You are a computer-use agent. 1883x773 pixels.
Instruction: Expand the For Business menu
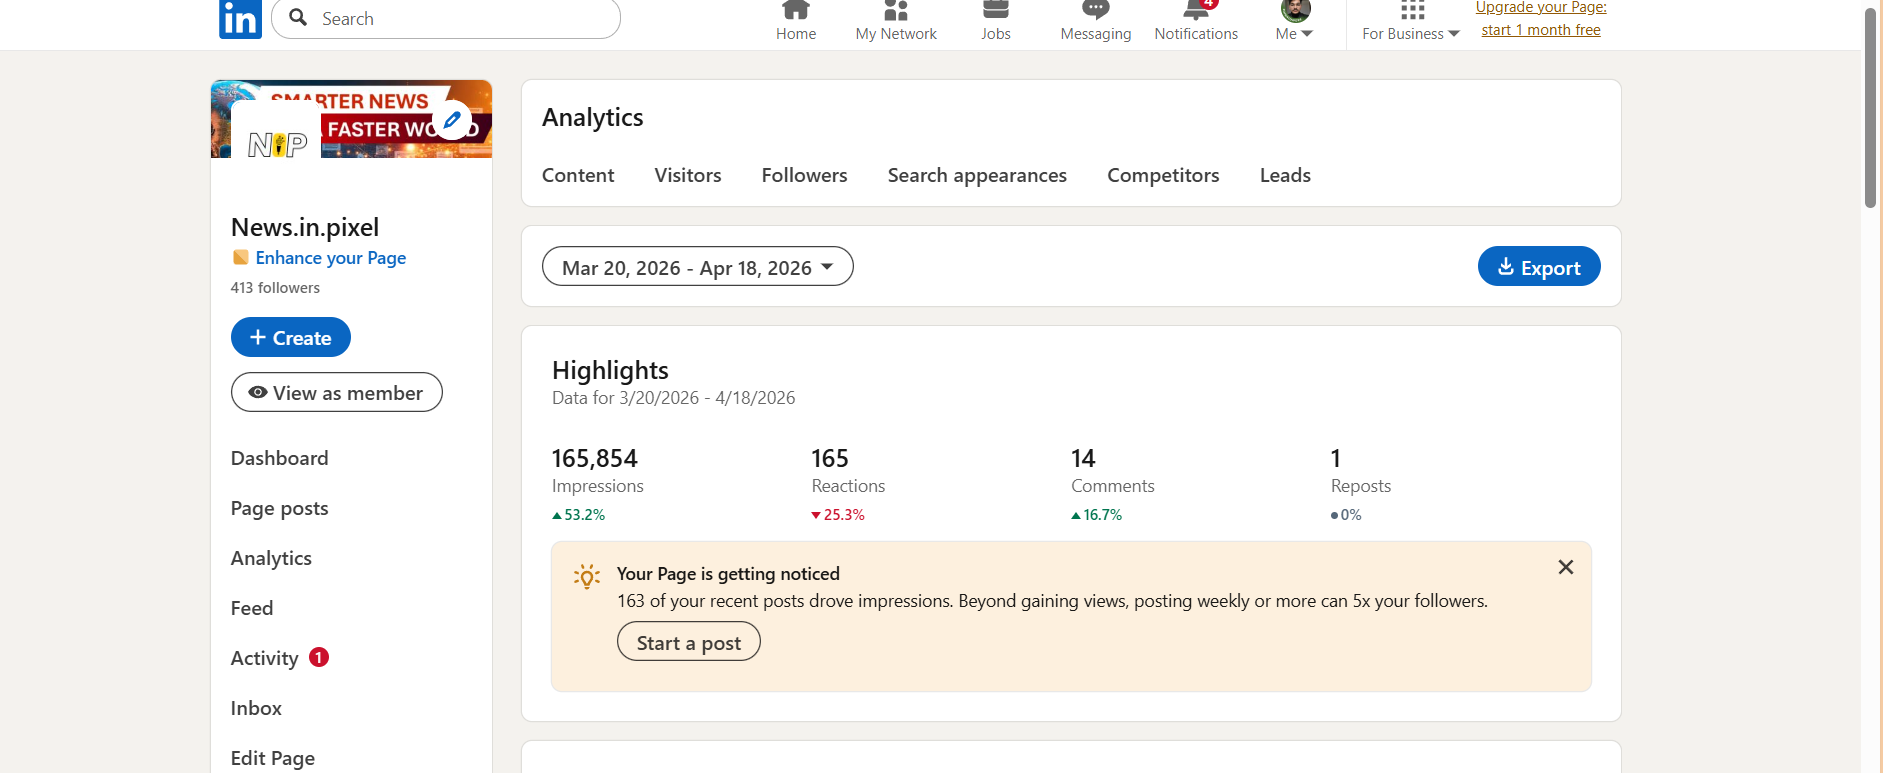(x=1411, y=21)
